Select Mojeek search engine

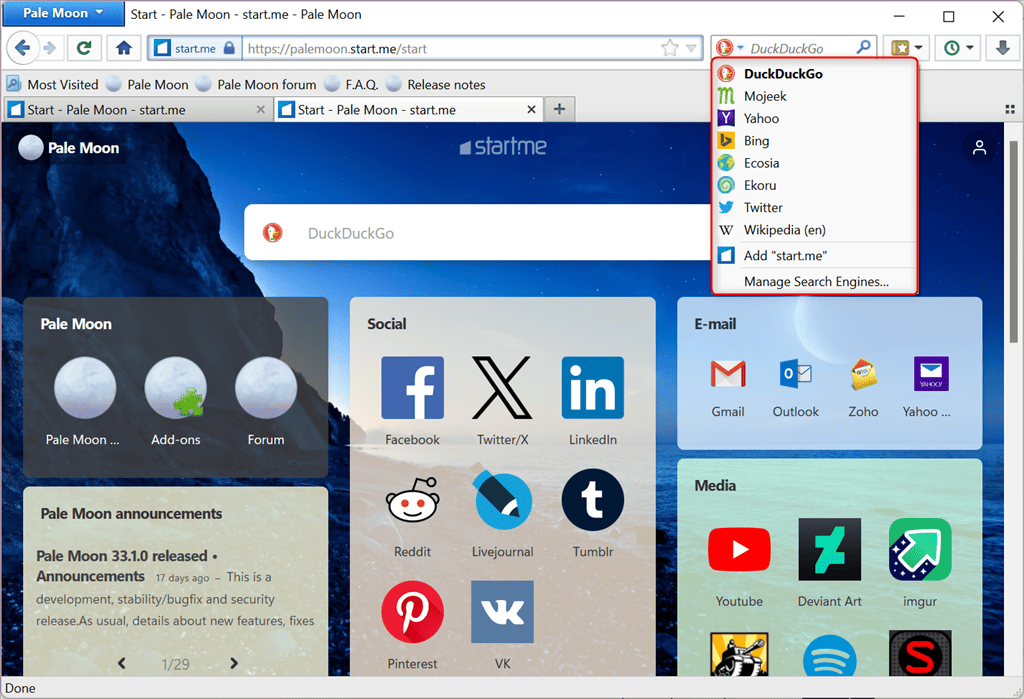pyautogui.click(x=814, y=96)
